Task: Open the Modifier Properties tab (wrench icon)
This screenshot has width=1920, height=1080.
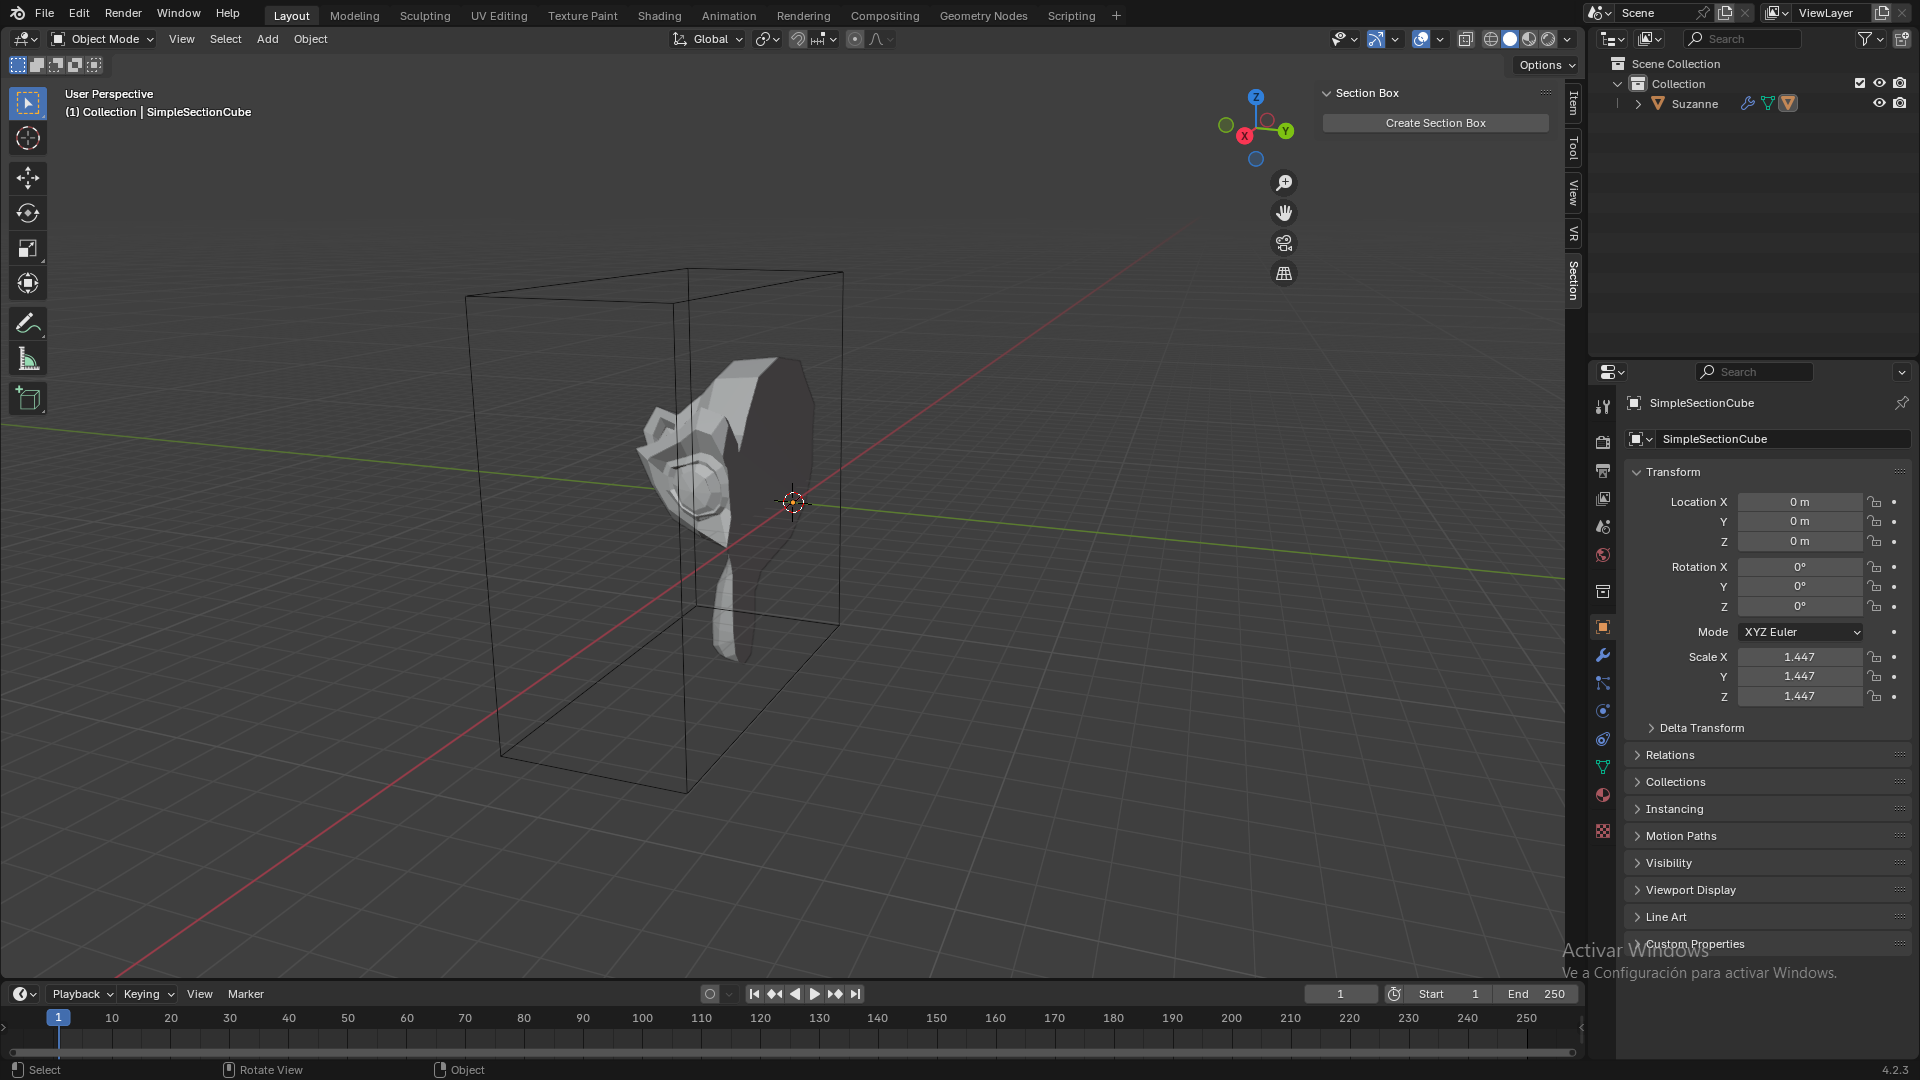Action: [x=1603, y=655]
